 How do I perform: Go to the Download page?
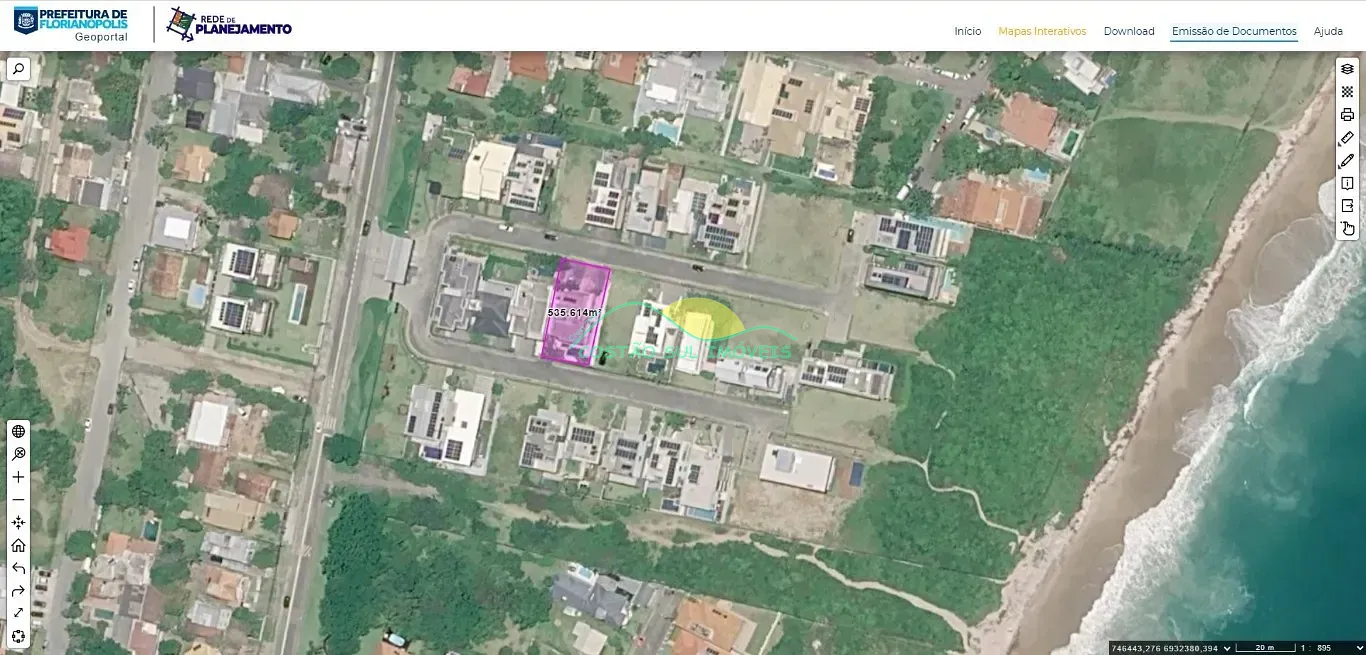(1129, 31)
